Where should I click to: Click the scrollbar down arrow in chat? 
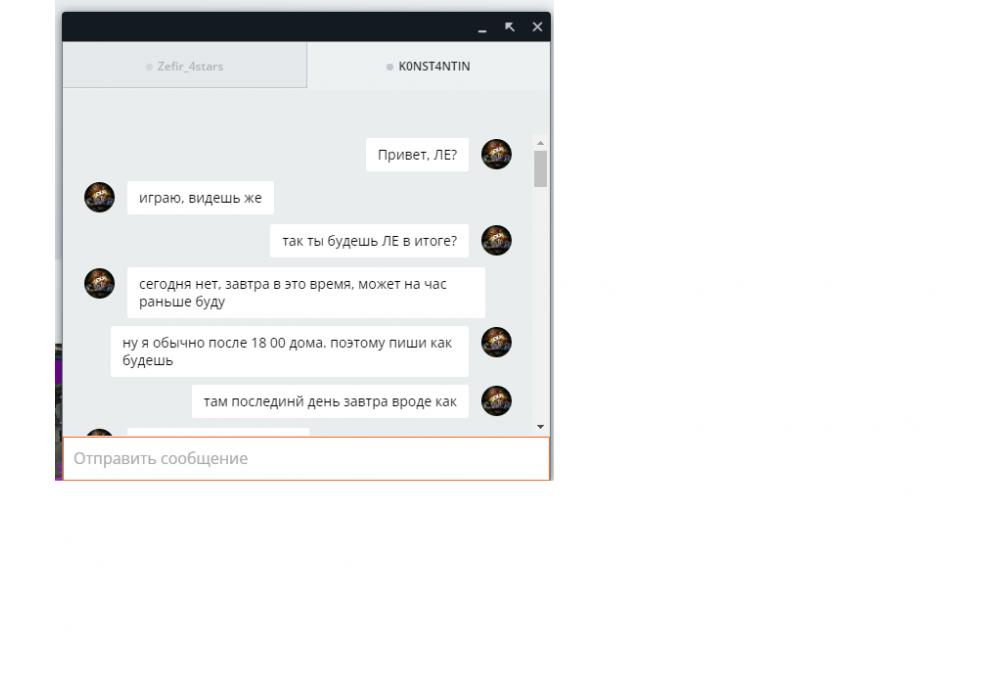pos(540,427)
